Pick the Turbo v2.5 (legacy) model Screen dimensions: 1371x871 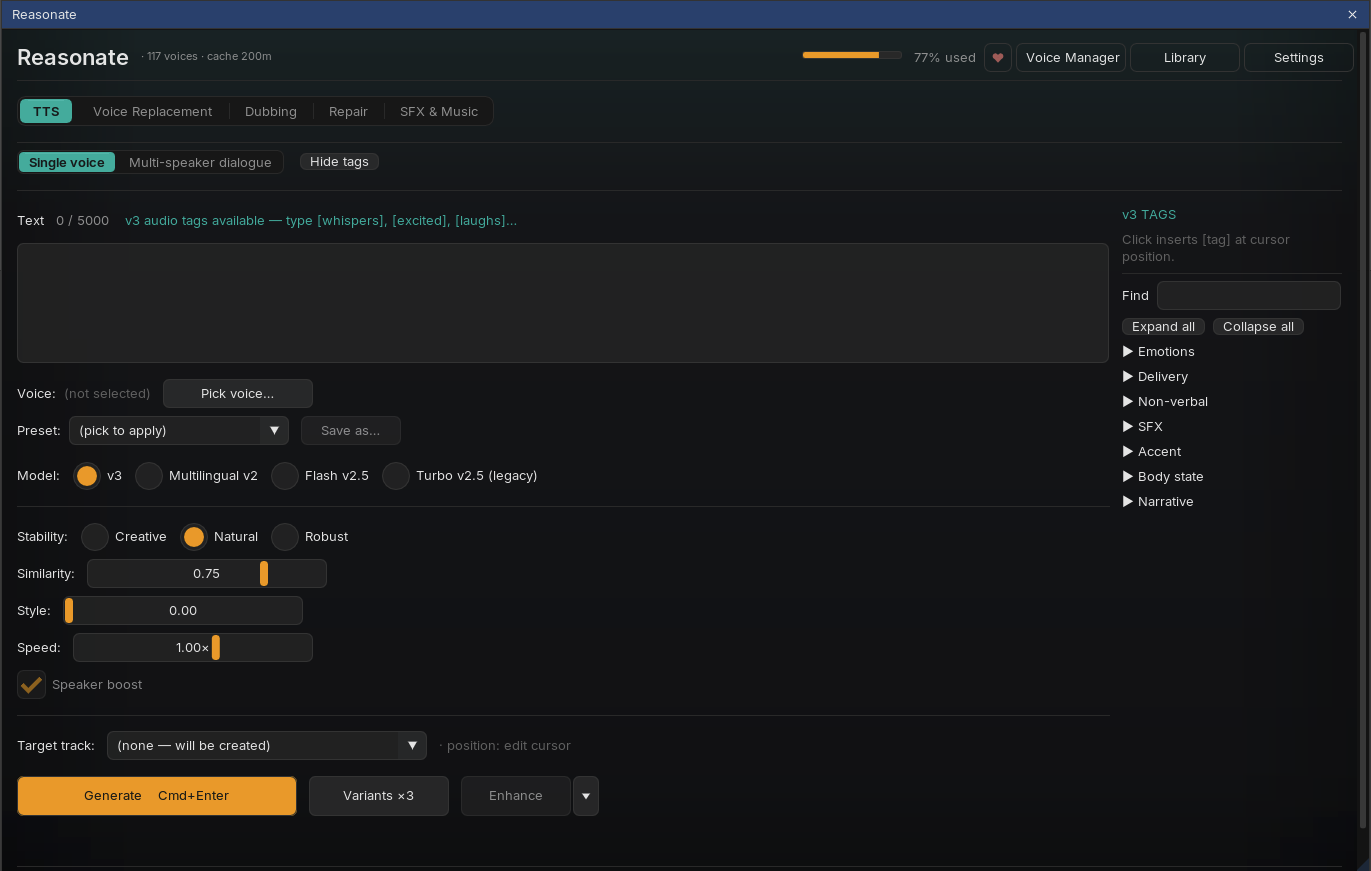point(396,476)
